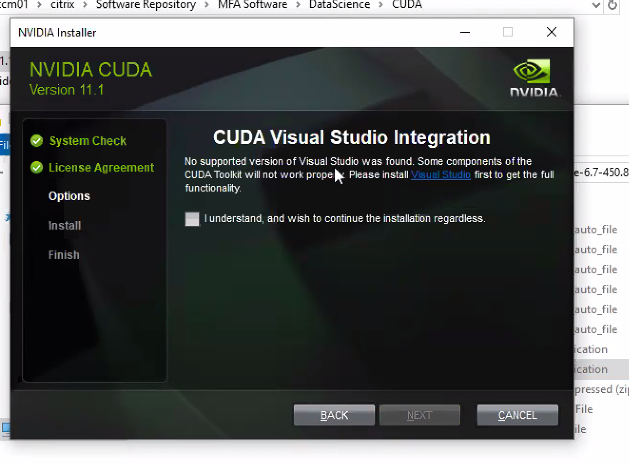Expand chevron after 'Software Repository' breadcrumb
629x465 pixels.
(x=207, y=5)
